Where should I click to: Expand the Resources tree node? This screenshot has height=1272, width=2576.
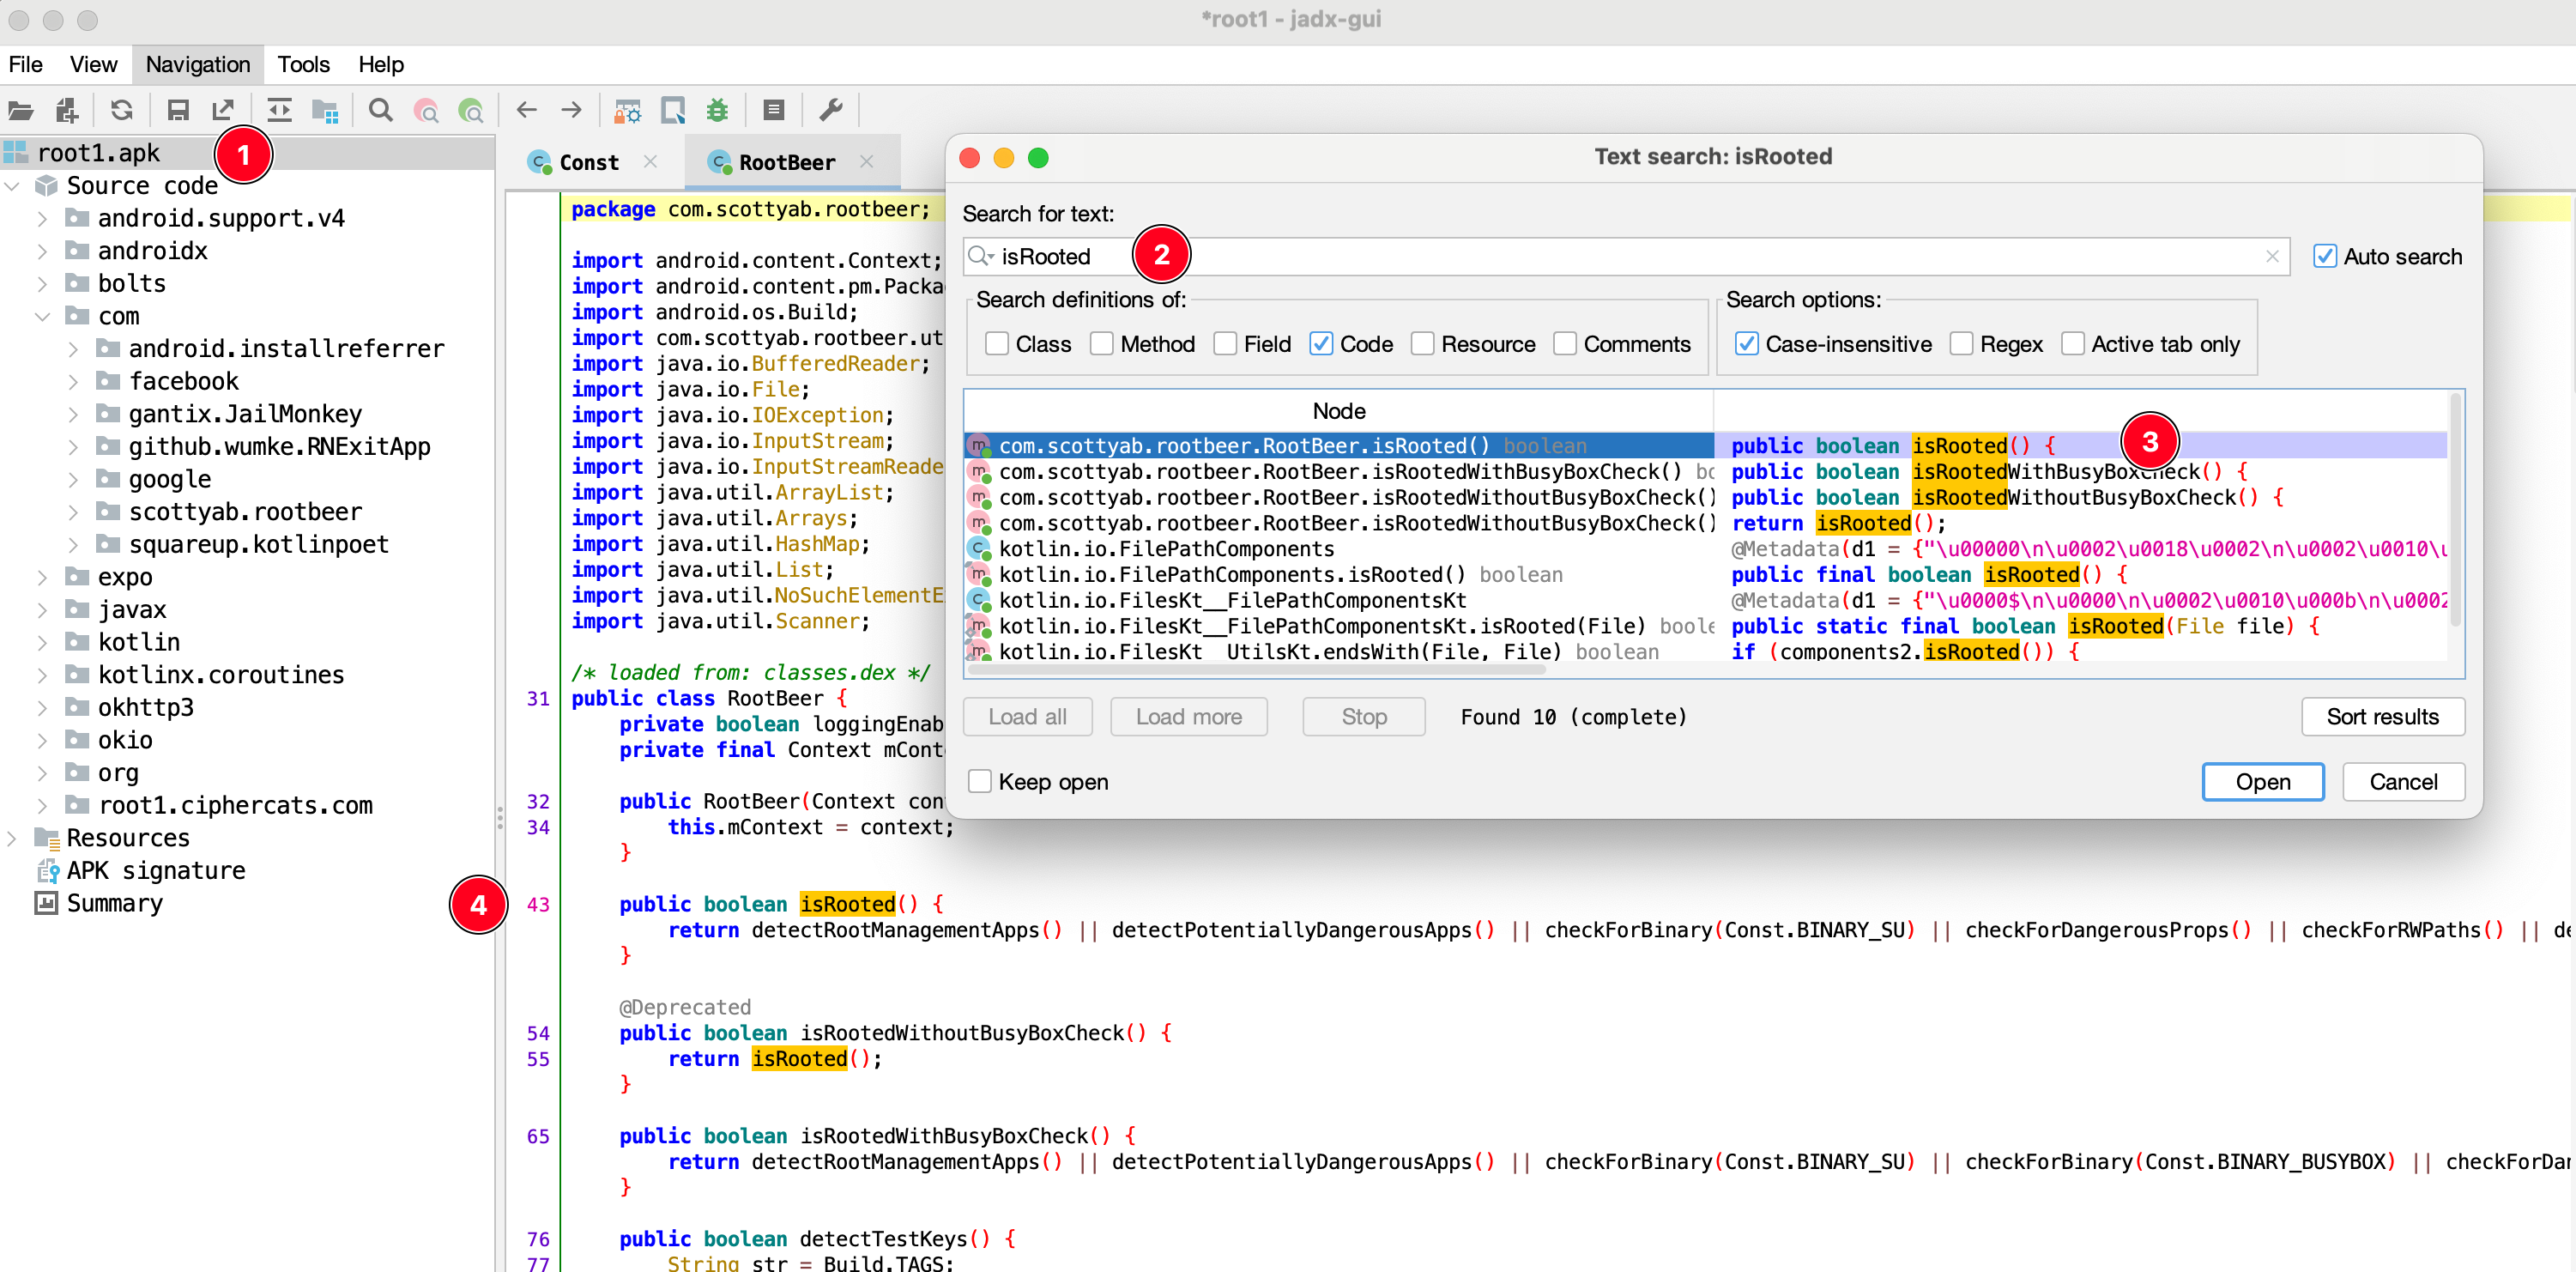(12, 838)
